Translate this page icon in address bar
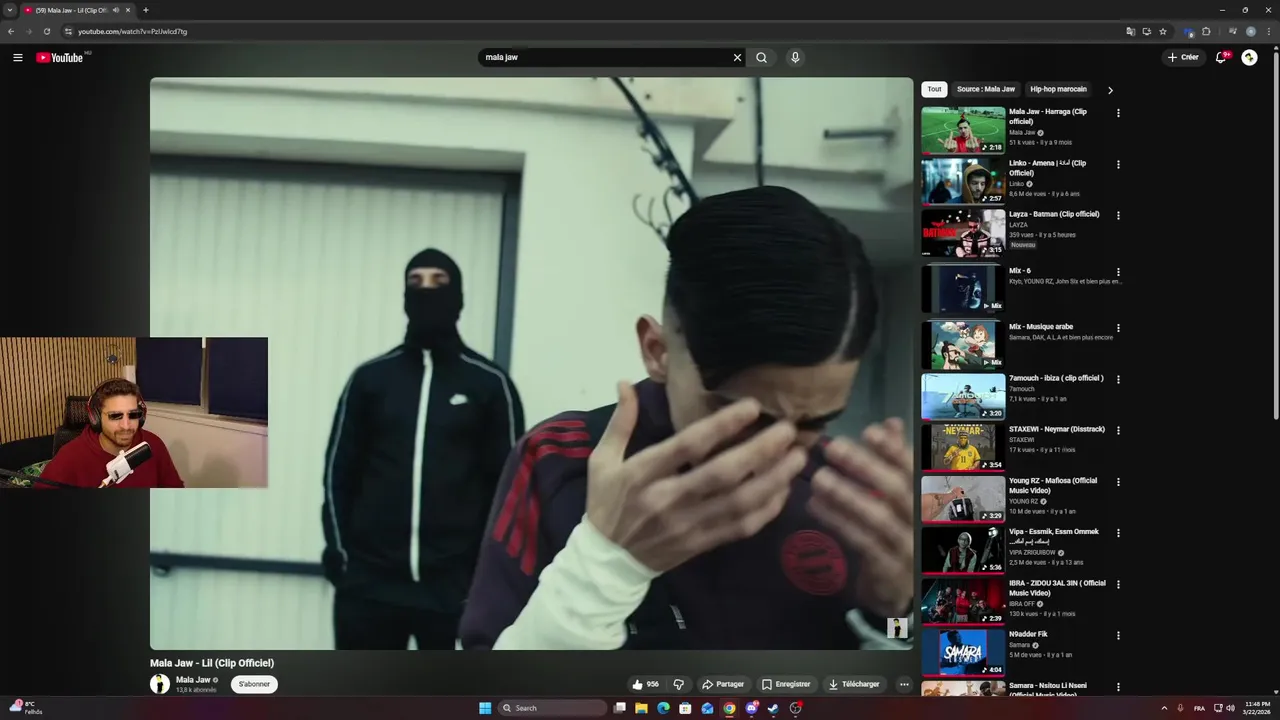Screen dimensions: 1280x720 point(1131,31)
